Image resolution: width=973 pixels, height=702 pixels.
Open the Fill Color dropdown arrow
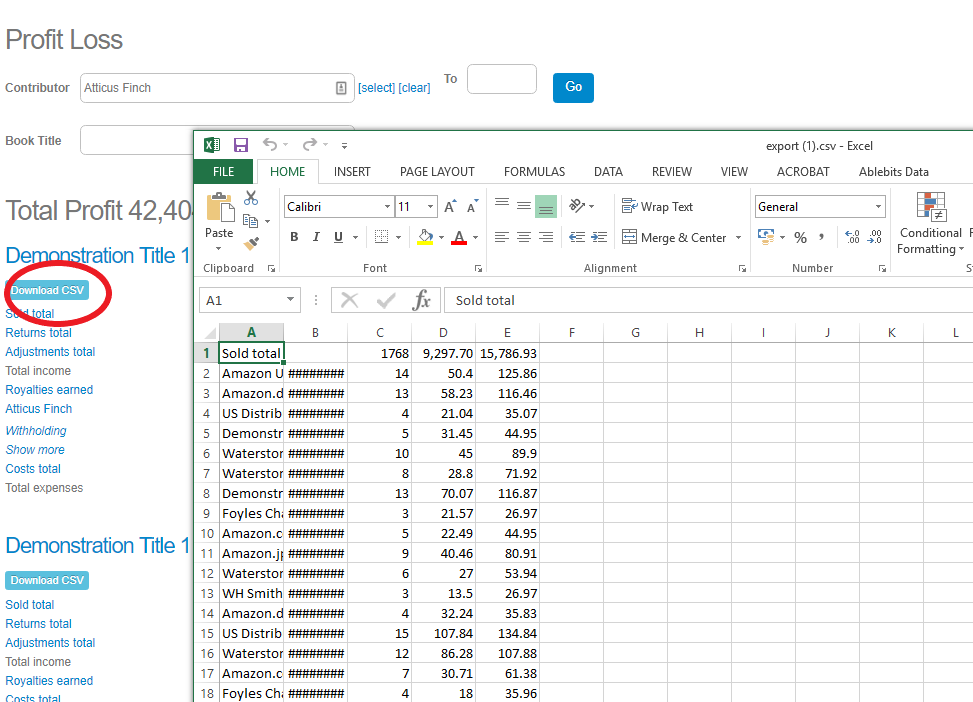pyautogui.click(x=441, y=237)
